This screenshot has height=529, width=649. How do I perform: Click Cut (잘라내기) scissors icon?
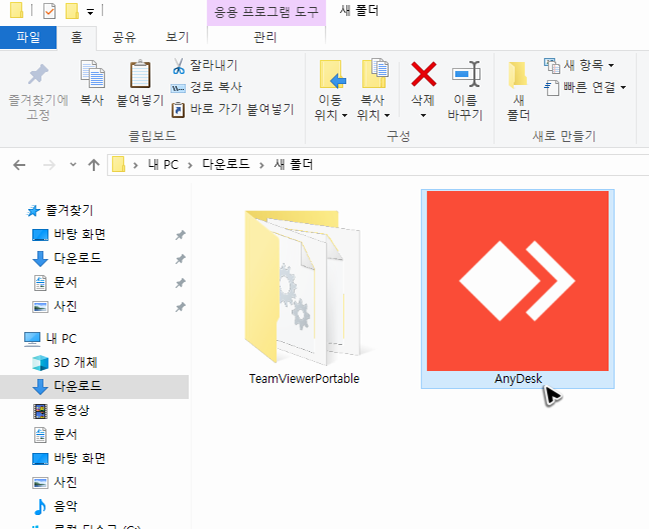[x=178, y=66]
